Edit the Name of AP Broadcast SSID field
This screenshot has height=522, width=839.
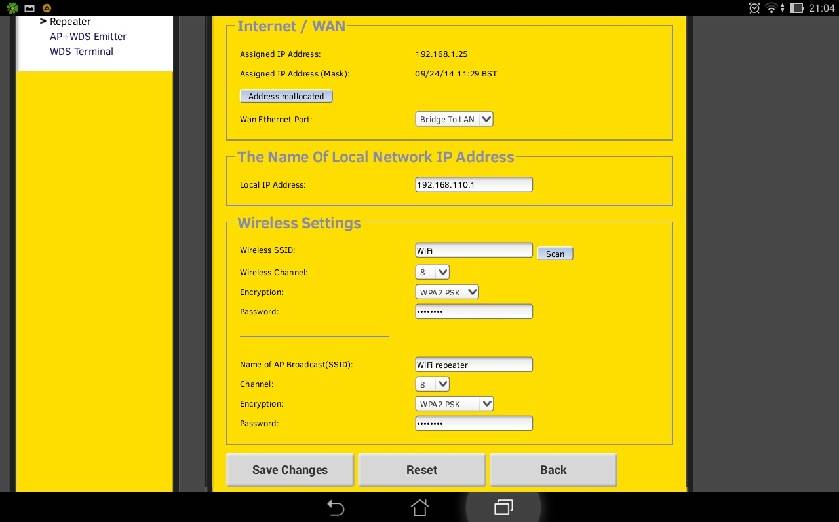[x=474, y=365]
